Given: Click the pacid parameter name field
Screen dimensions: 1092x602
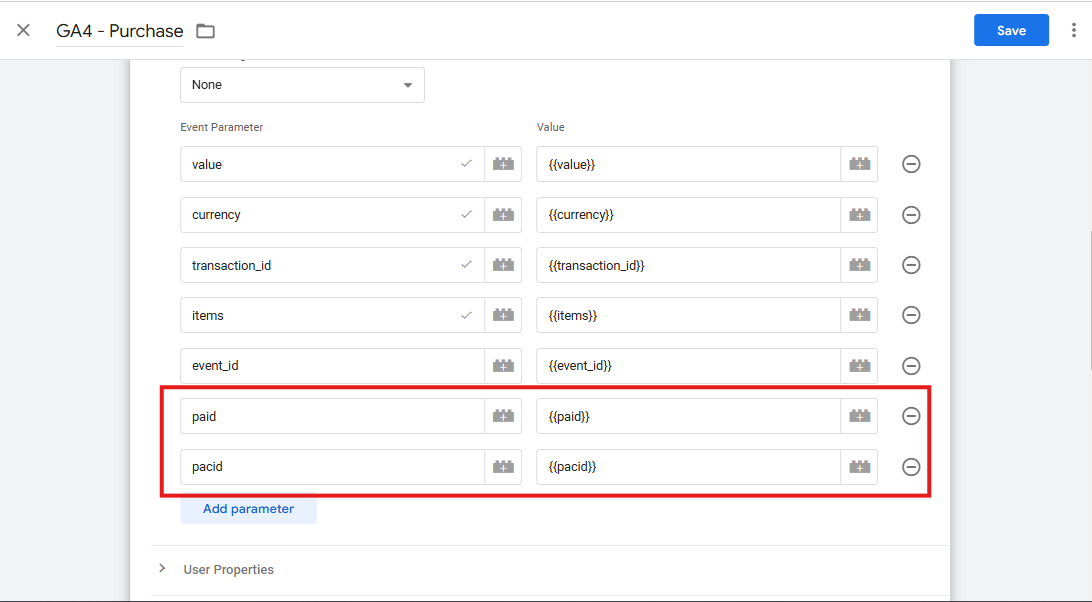Looking at the screenshot, I should pos(332,467).
